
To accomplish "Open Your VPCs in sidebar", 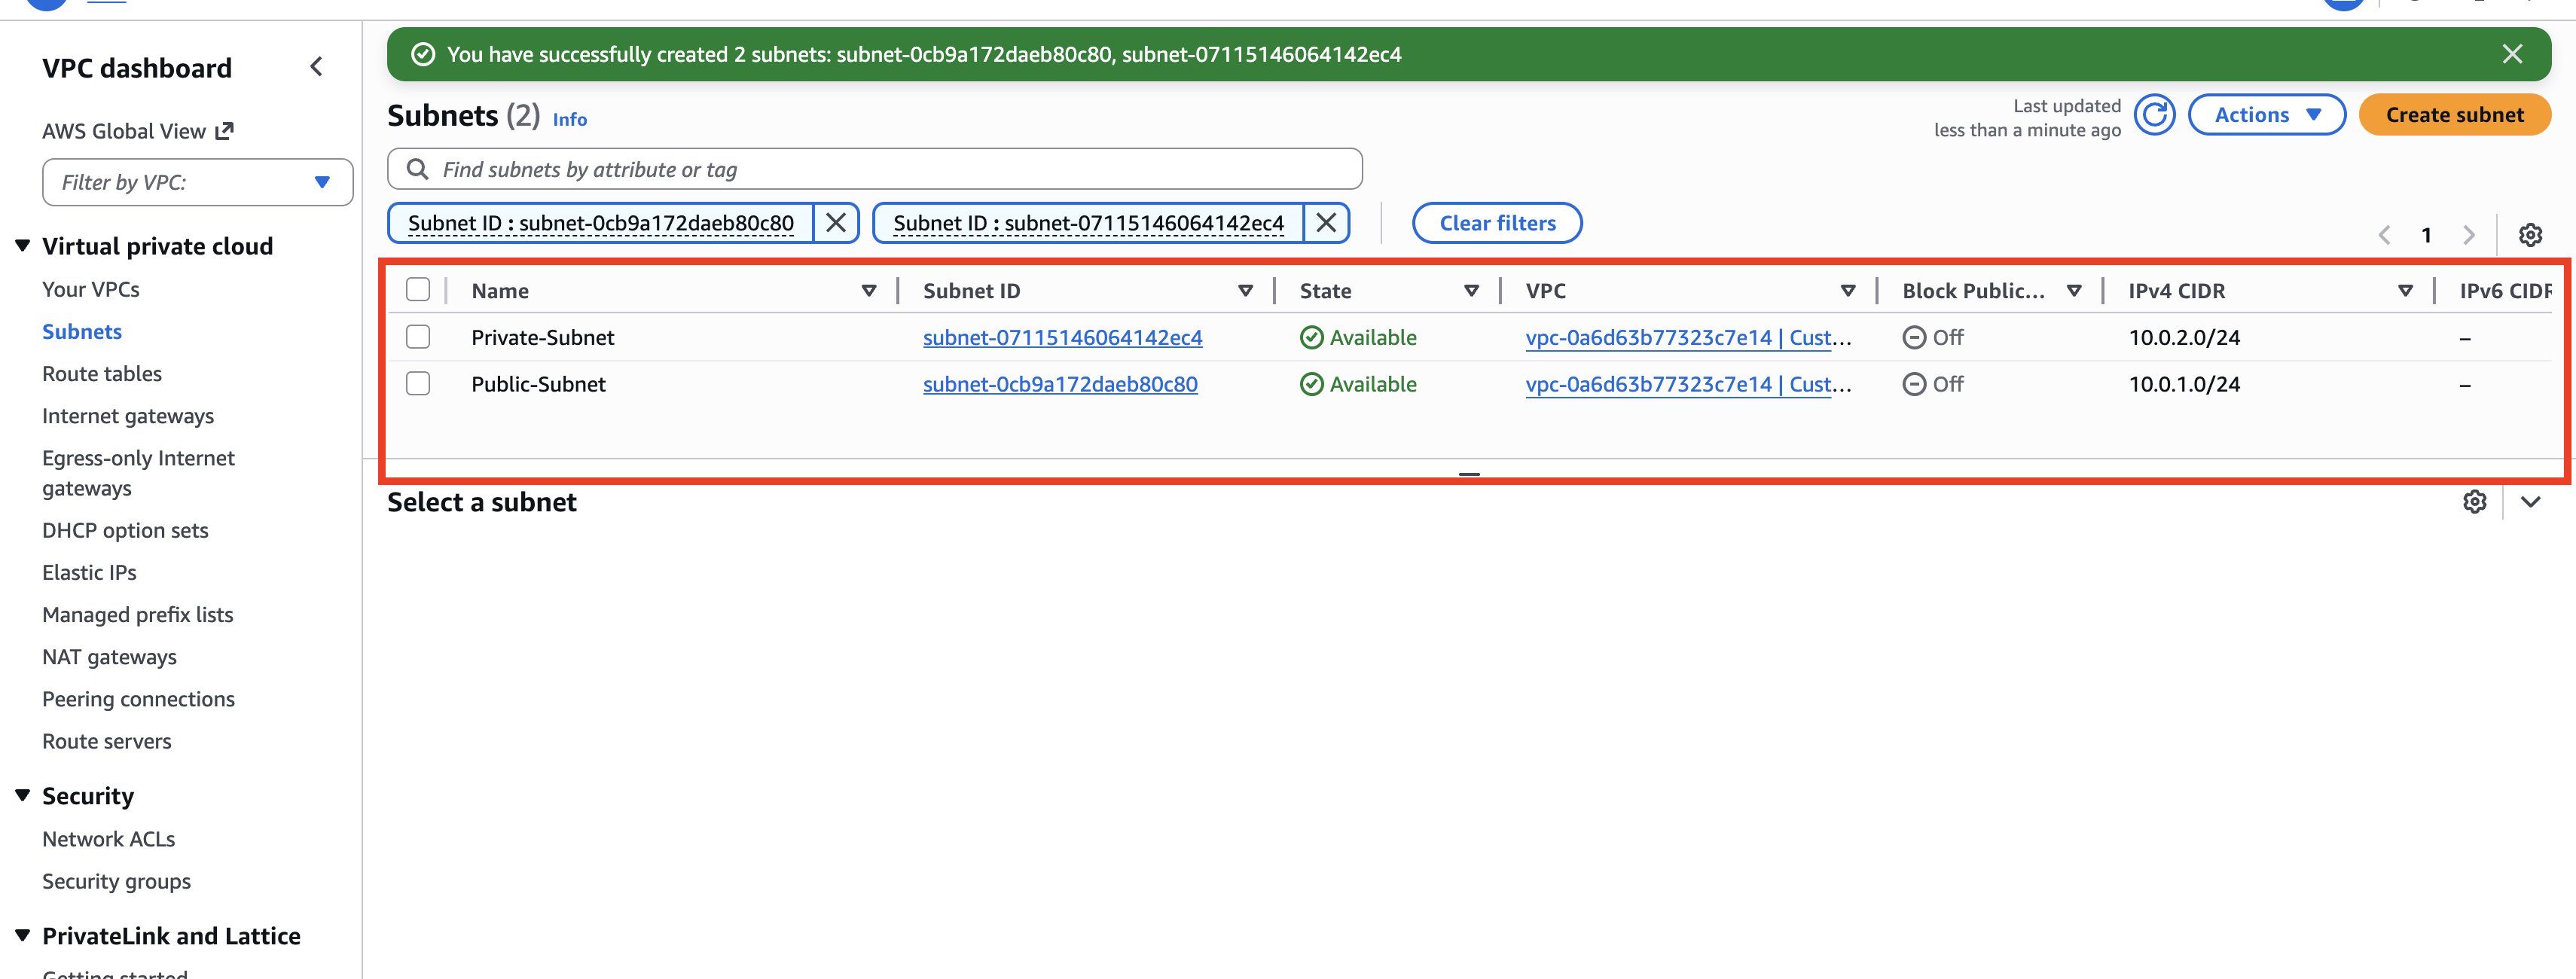I will [91, 290].
